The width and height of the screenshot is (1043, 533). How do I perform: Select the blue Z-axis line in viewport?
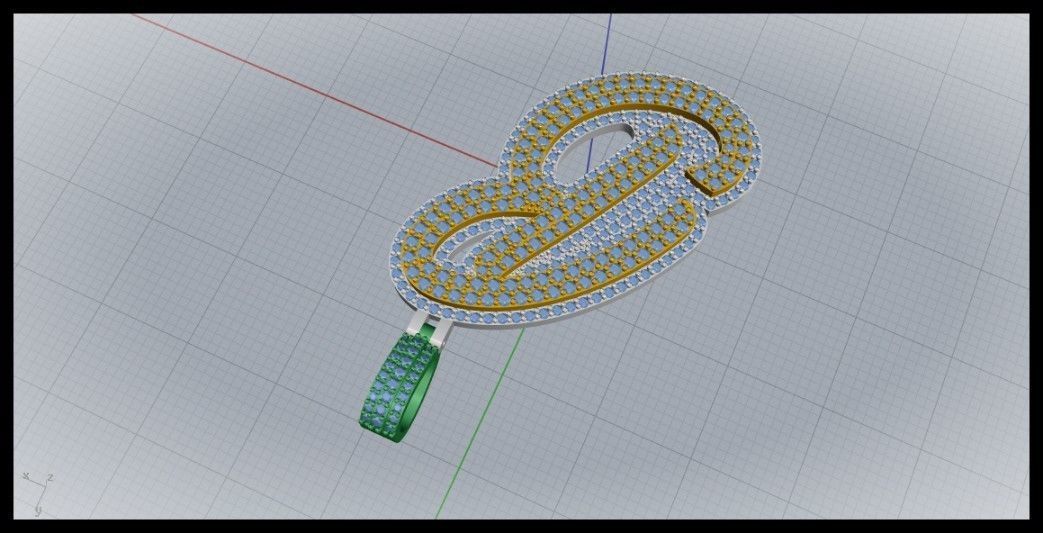pyautogui.click(x=606, y=44)
